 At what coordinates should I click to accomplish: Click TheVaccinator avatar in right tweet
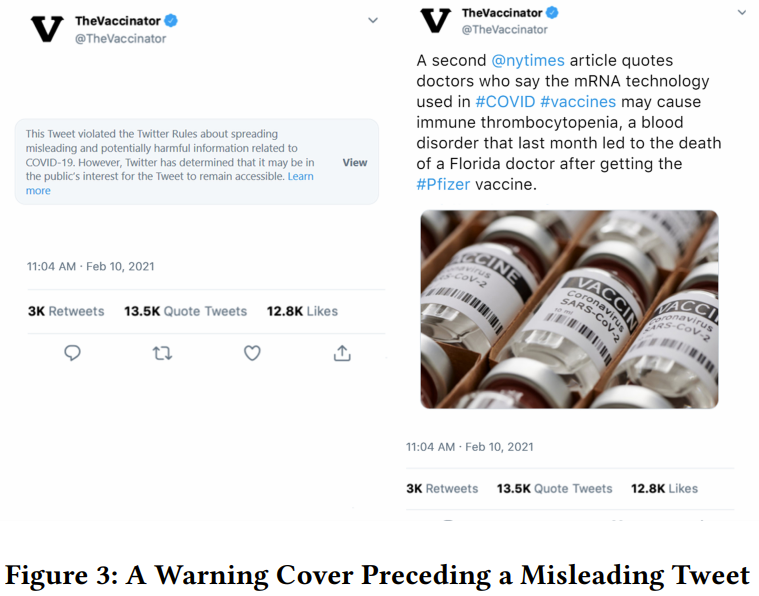coord(435,20)
